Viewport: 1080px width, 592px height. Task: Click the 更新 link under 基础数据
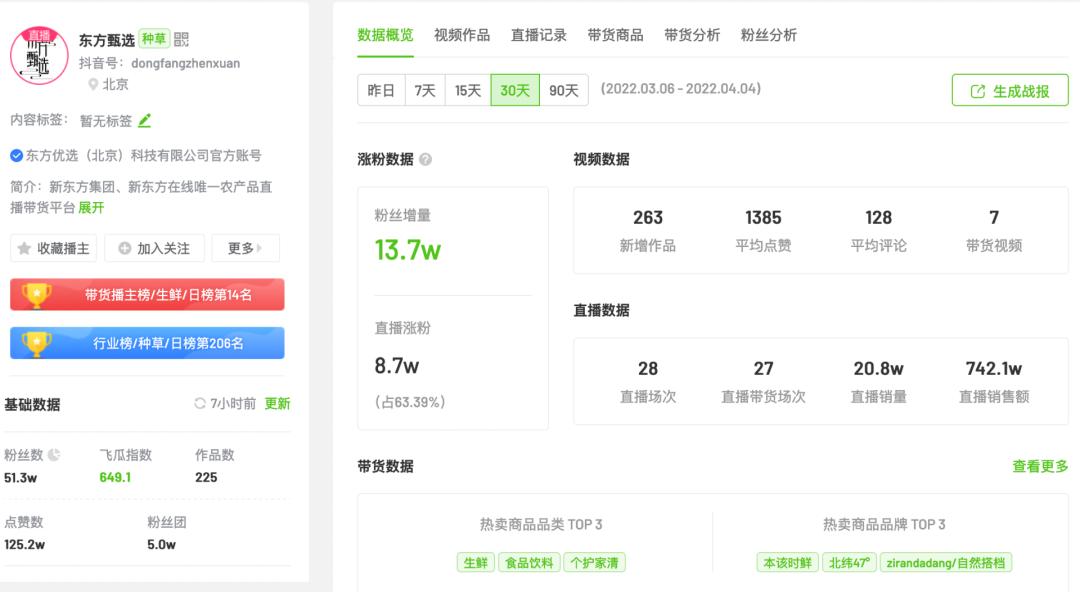pos(278,403)
